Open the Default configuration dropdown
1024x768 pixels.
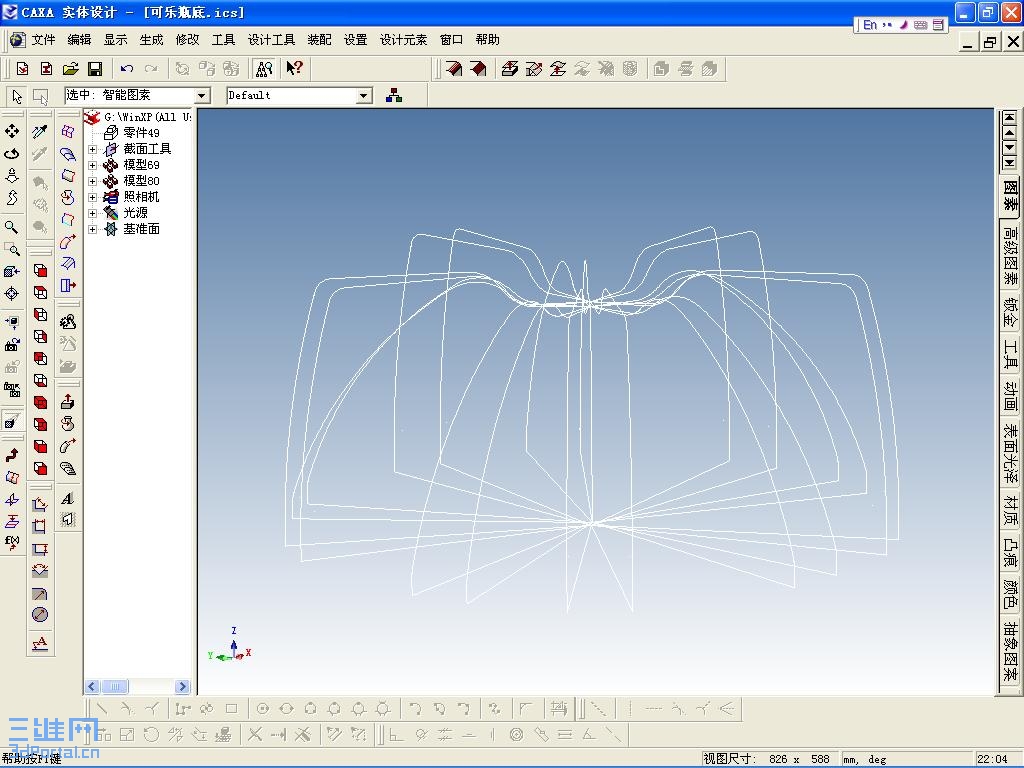[x=364, y=96]
